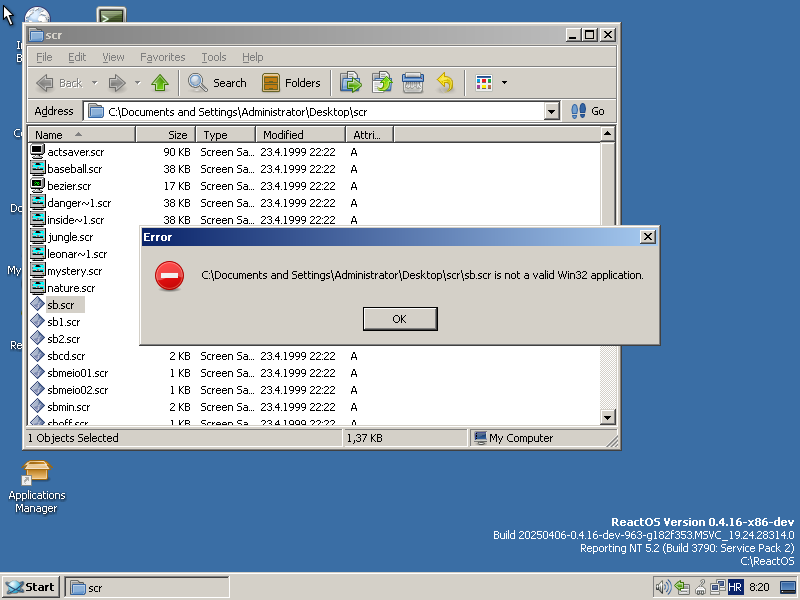Click the Go button
This screenshot has width=800, height=600.
pos(588,111)
